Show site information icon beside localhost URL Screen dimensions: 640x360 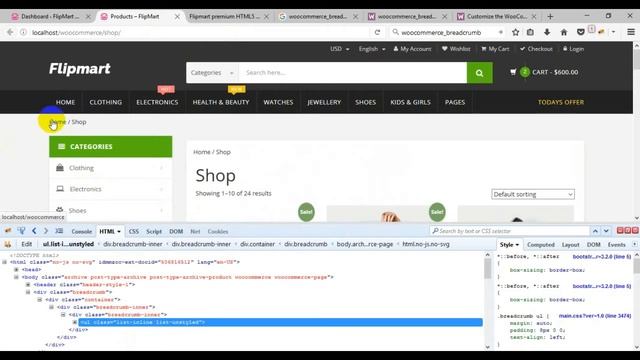click(x=23, y=32)
